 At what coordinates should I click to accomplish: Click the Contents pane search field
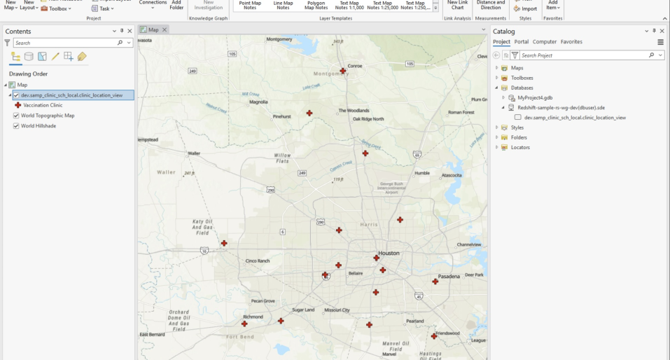coord(65,43)
